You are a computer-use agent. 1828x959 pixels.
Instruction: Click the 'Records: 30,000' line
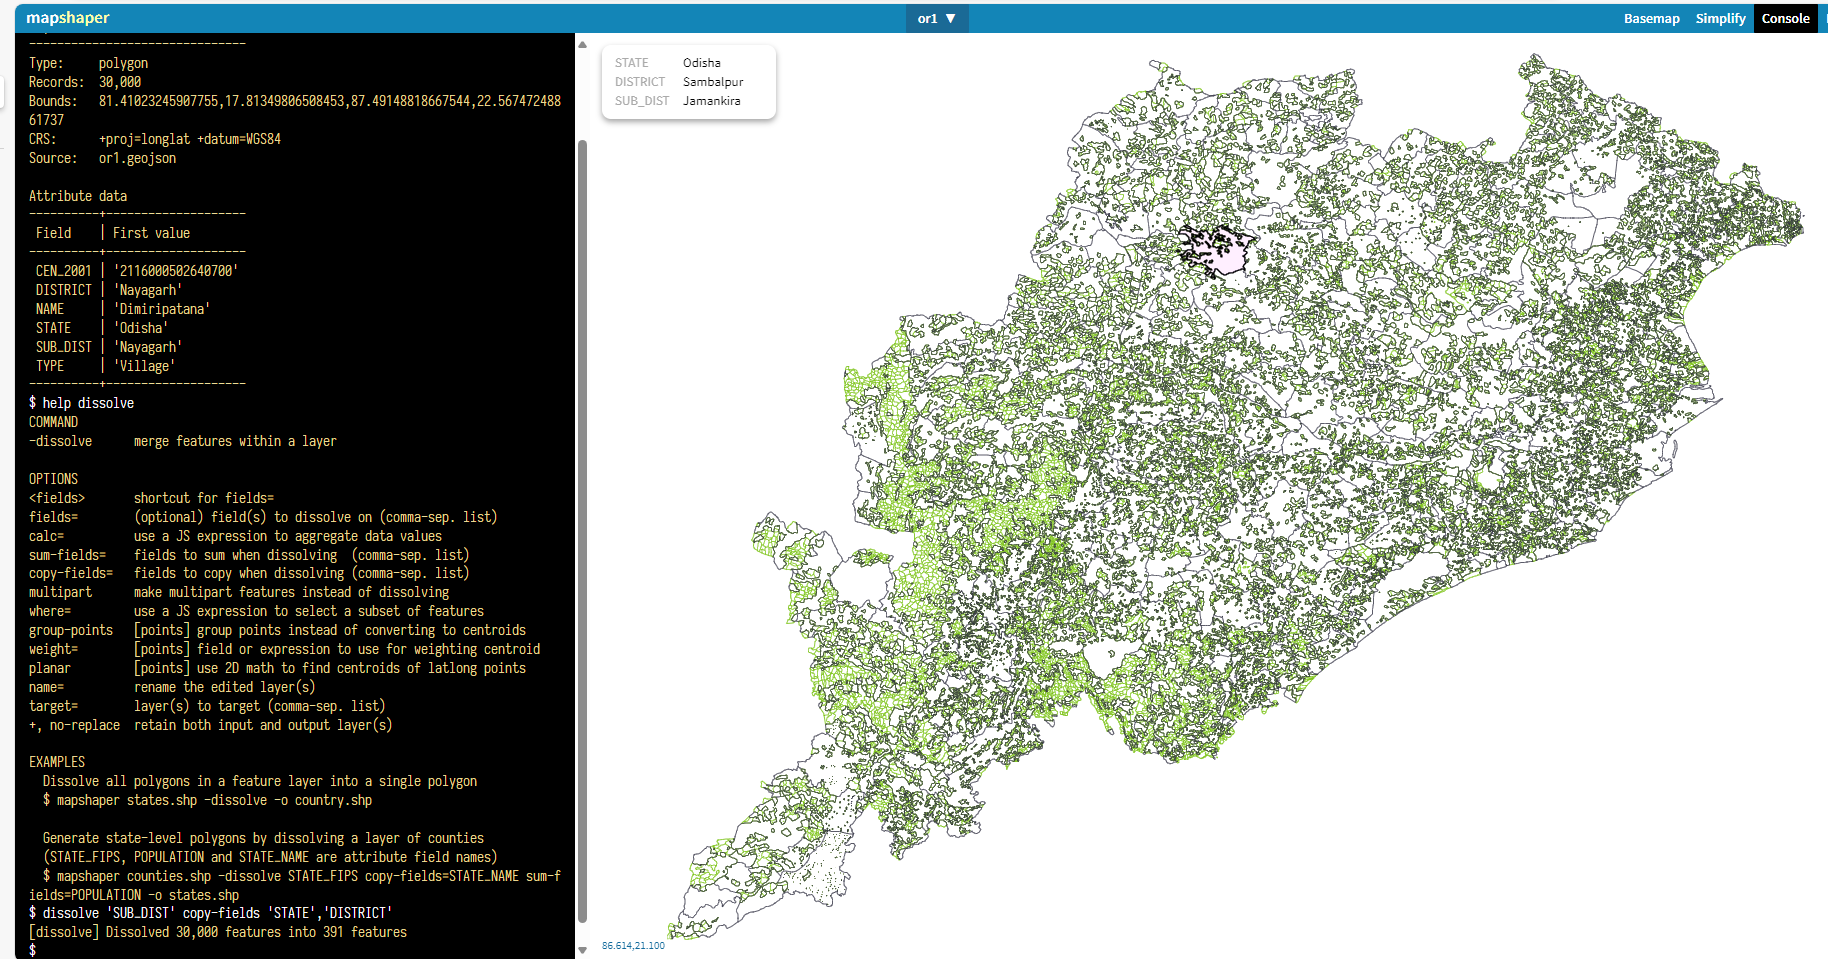coord(85,82)
